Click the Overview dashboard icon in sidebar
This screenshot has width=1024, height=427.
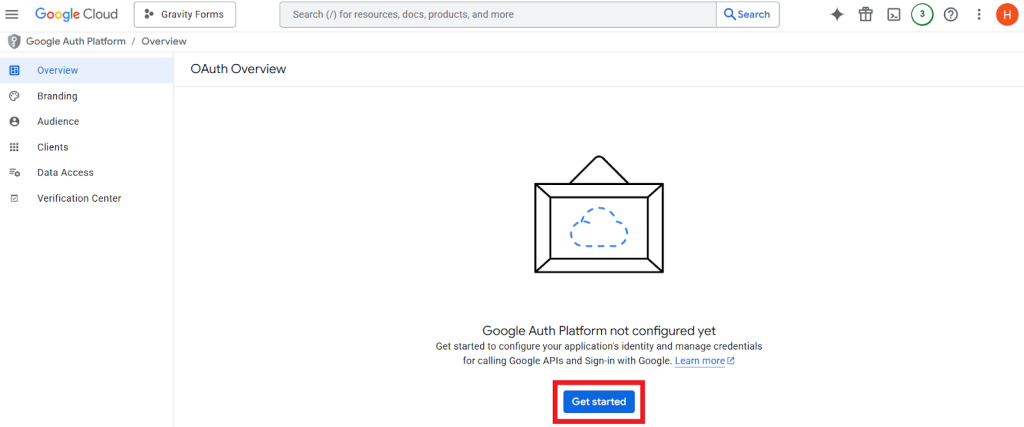(x=14, y=70)
